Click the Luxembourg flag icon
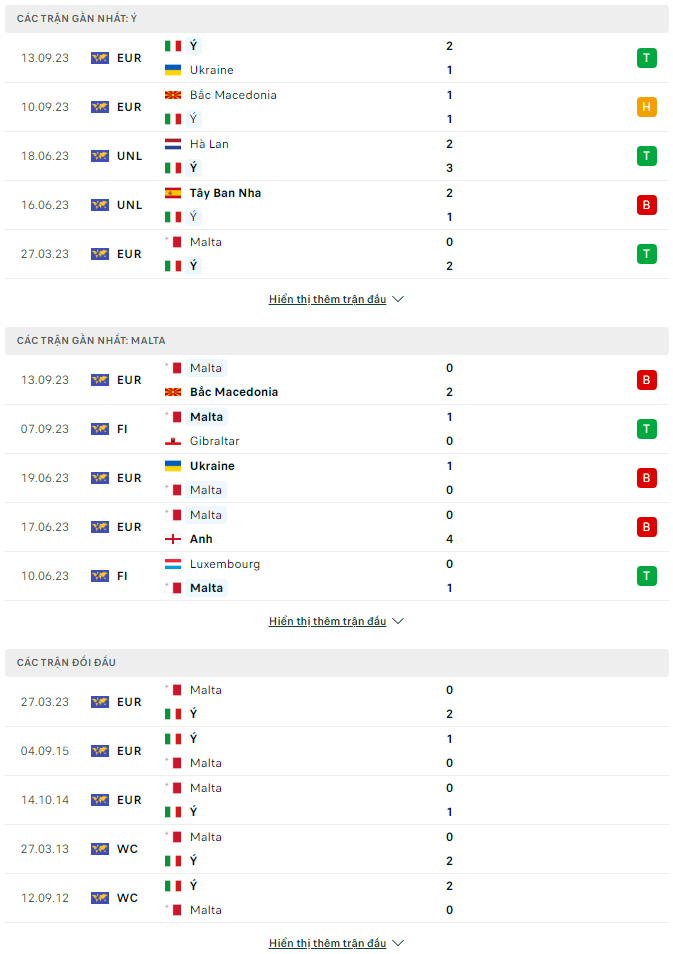The height and width of the screenshot is (954, 673). [x=173, y=564]
